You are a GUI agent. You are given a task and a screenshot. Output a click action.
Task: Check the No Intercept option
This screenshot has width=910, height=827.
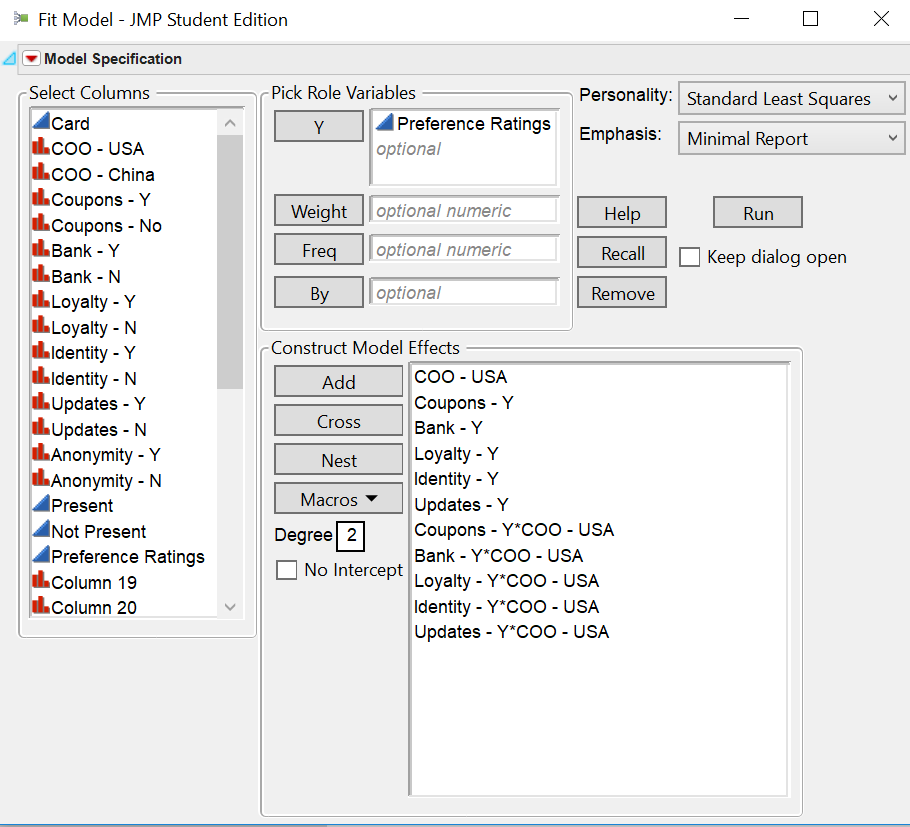click(x=287, y=569)
